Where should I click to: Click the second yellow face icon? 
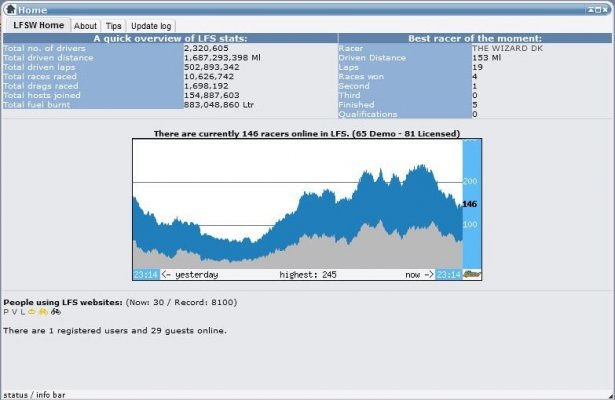pos(43,311)
